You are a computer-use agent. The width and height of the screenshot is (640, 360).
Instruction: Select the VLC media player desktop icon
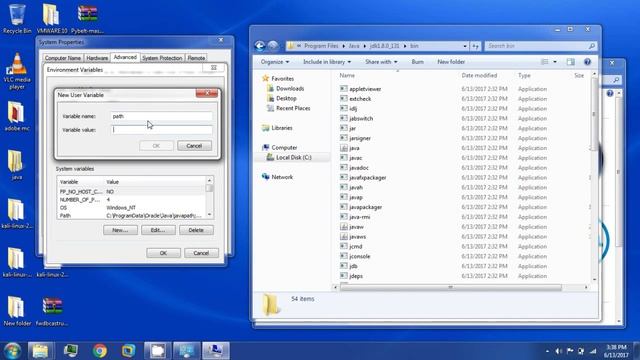(x=17, y=70)
